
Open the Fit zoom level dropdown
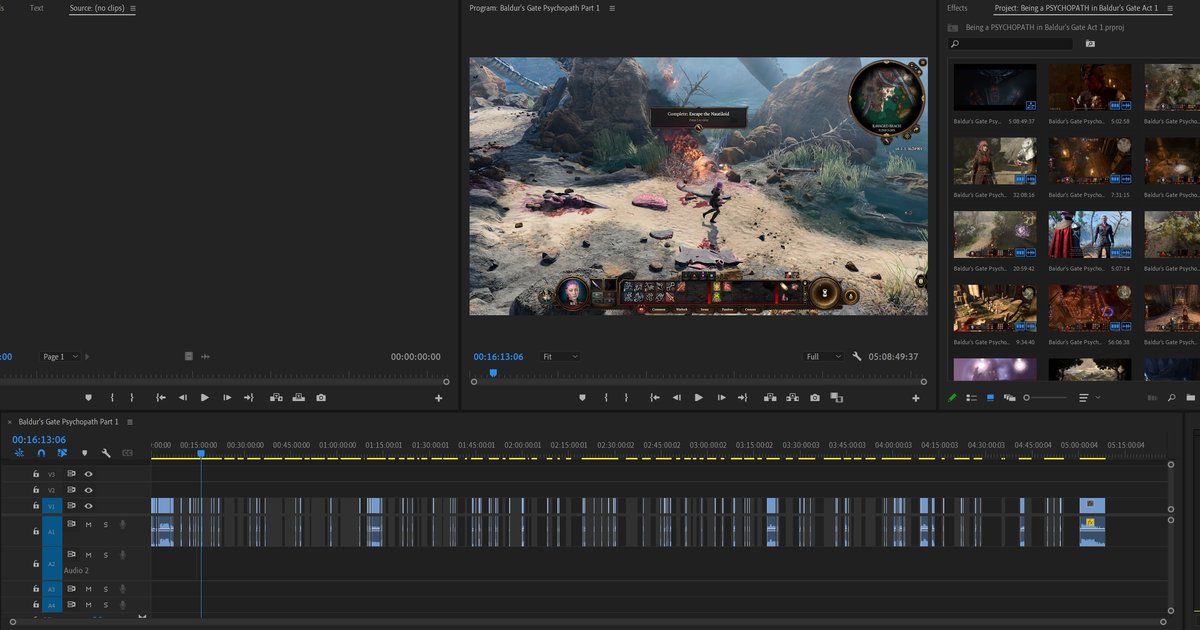coord(560,356)
